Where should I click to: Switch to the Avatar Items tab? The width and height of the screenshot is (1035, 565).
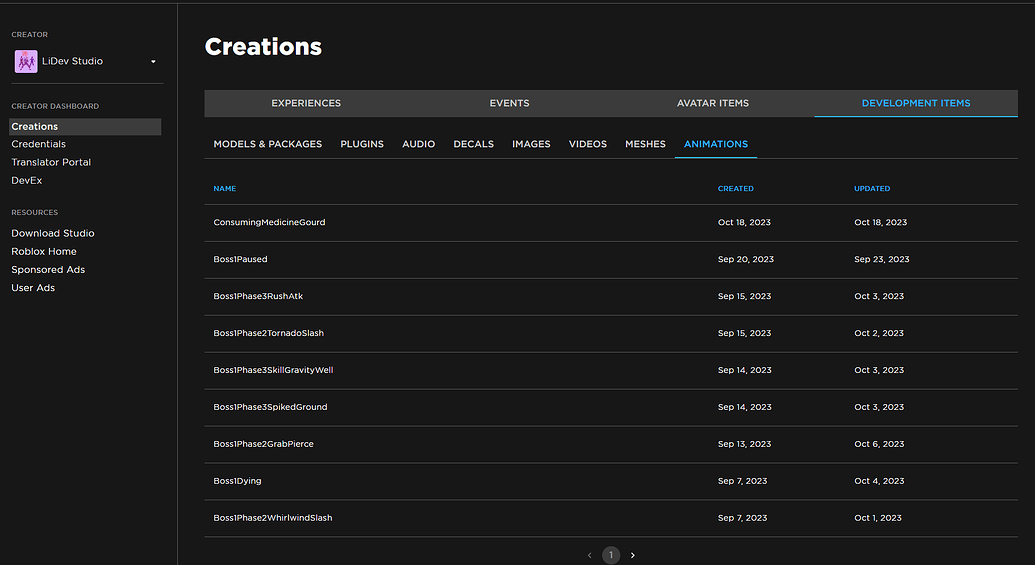(713, 103)
